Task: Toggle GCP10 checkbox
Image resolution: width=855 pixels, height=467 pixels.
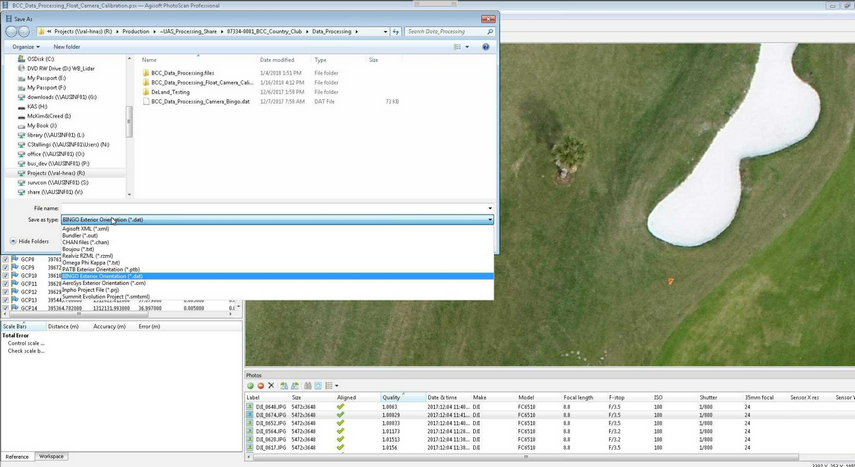Action: point(5,276)
